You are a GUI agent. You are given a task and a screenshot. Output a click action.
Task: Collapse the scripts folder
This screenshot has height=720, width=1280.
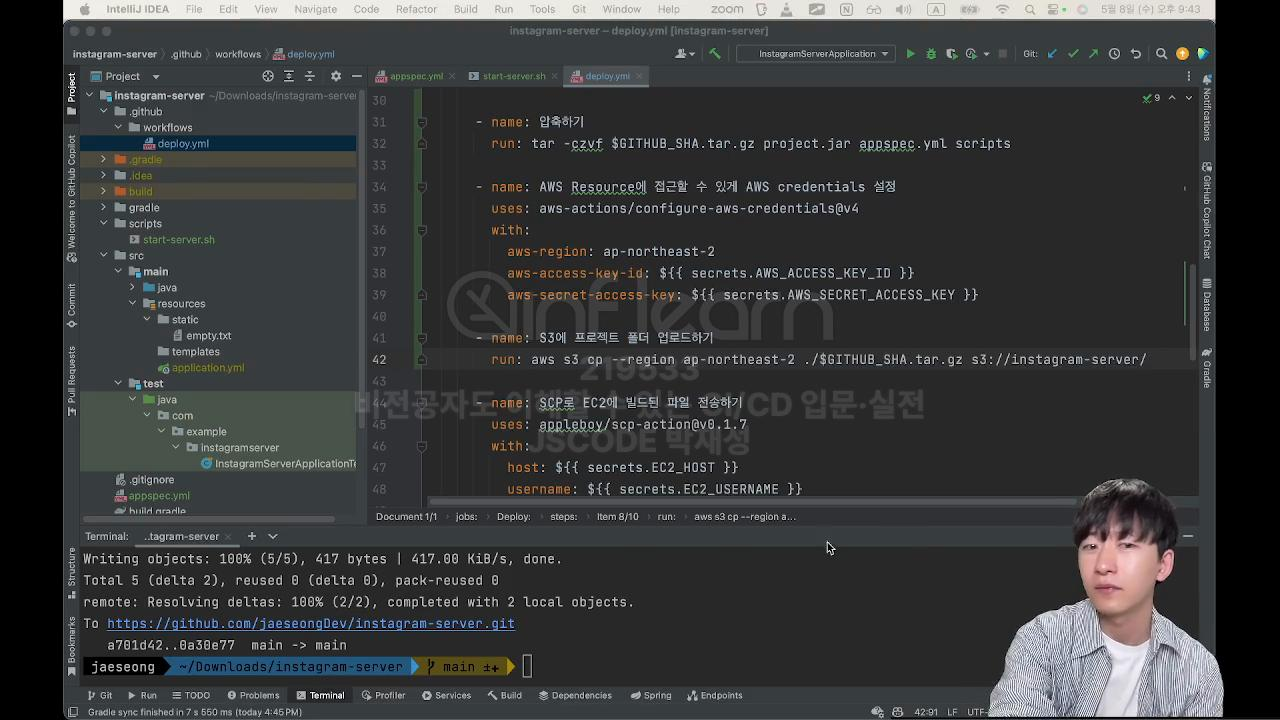pyautogui.click(x=103, y=224)
